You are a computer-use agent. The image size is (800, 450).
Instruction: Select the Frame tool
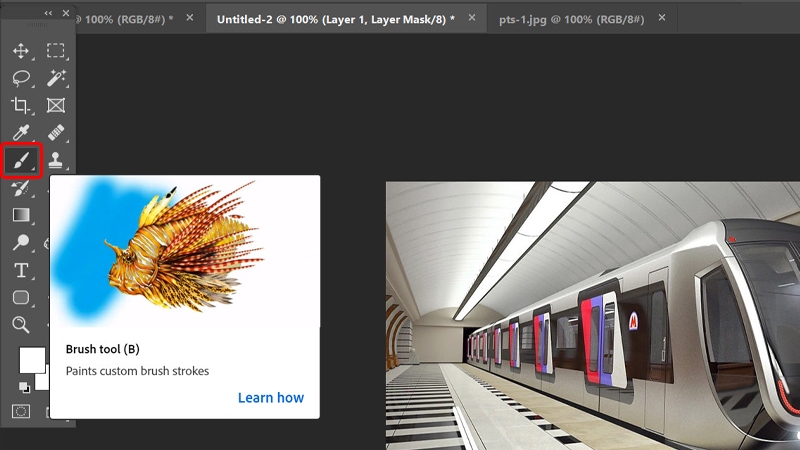point(56,105)
